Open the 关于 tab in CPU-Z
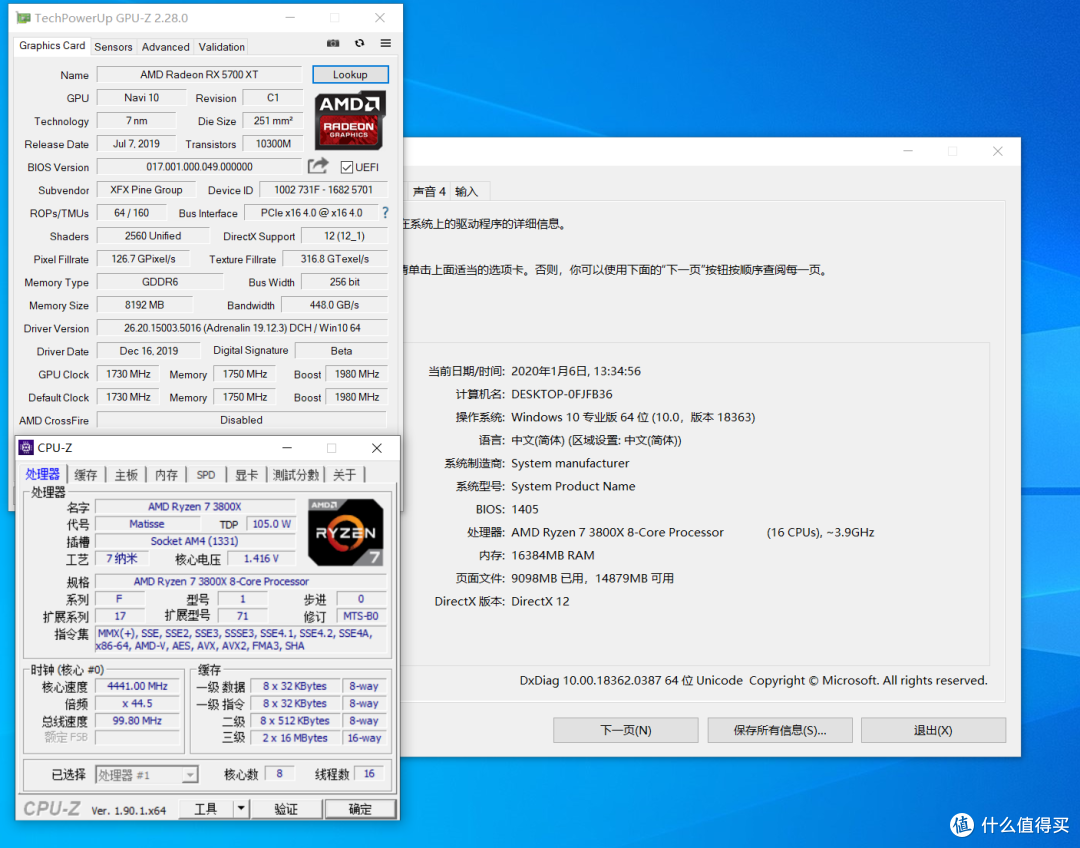This screenshot has height=848, width=1080. tap(344, 475)
